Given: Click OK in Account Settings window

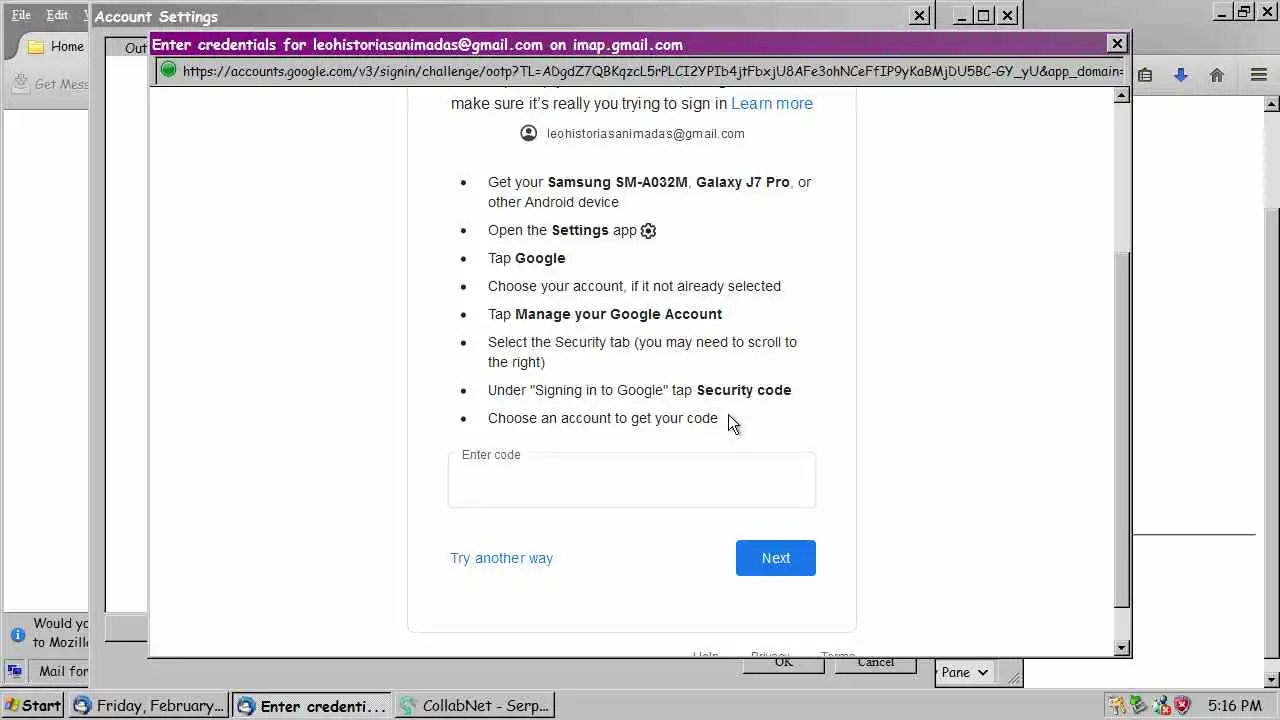Looking at the screenshot, I should coord(783,662).
